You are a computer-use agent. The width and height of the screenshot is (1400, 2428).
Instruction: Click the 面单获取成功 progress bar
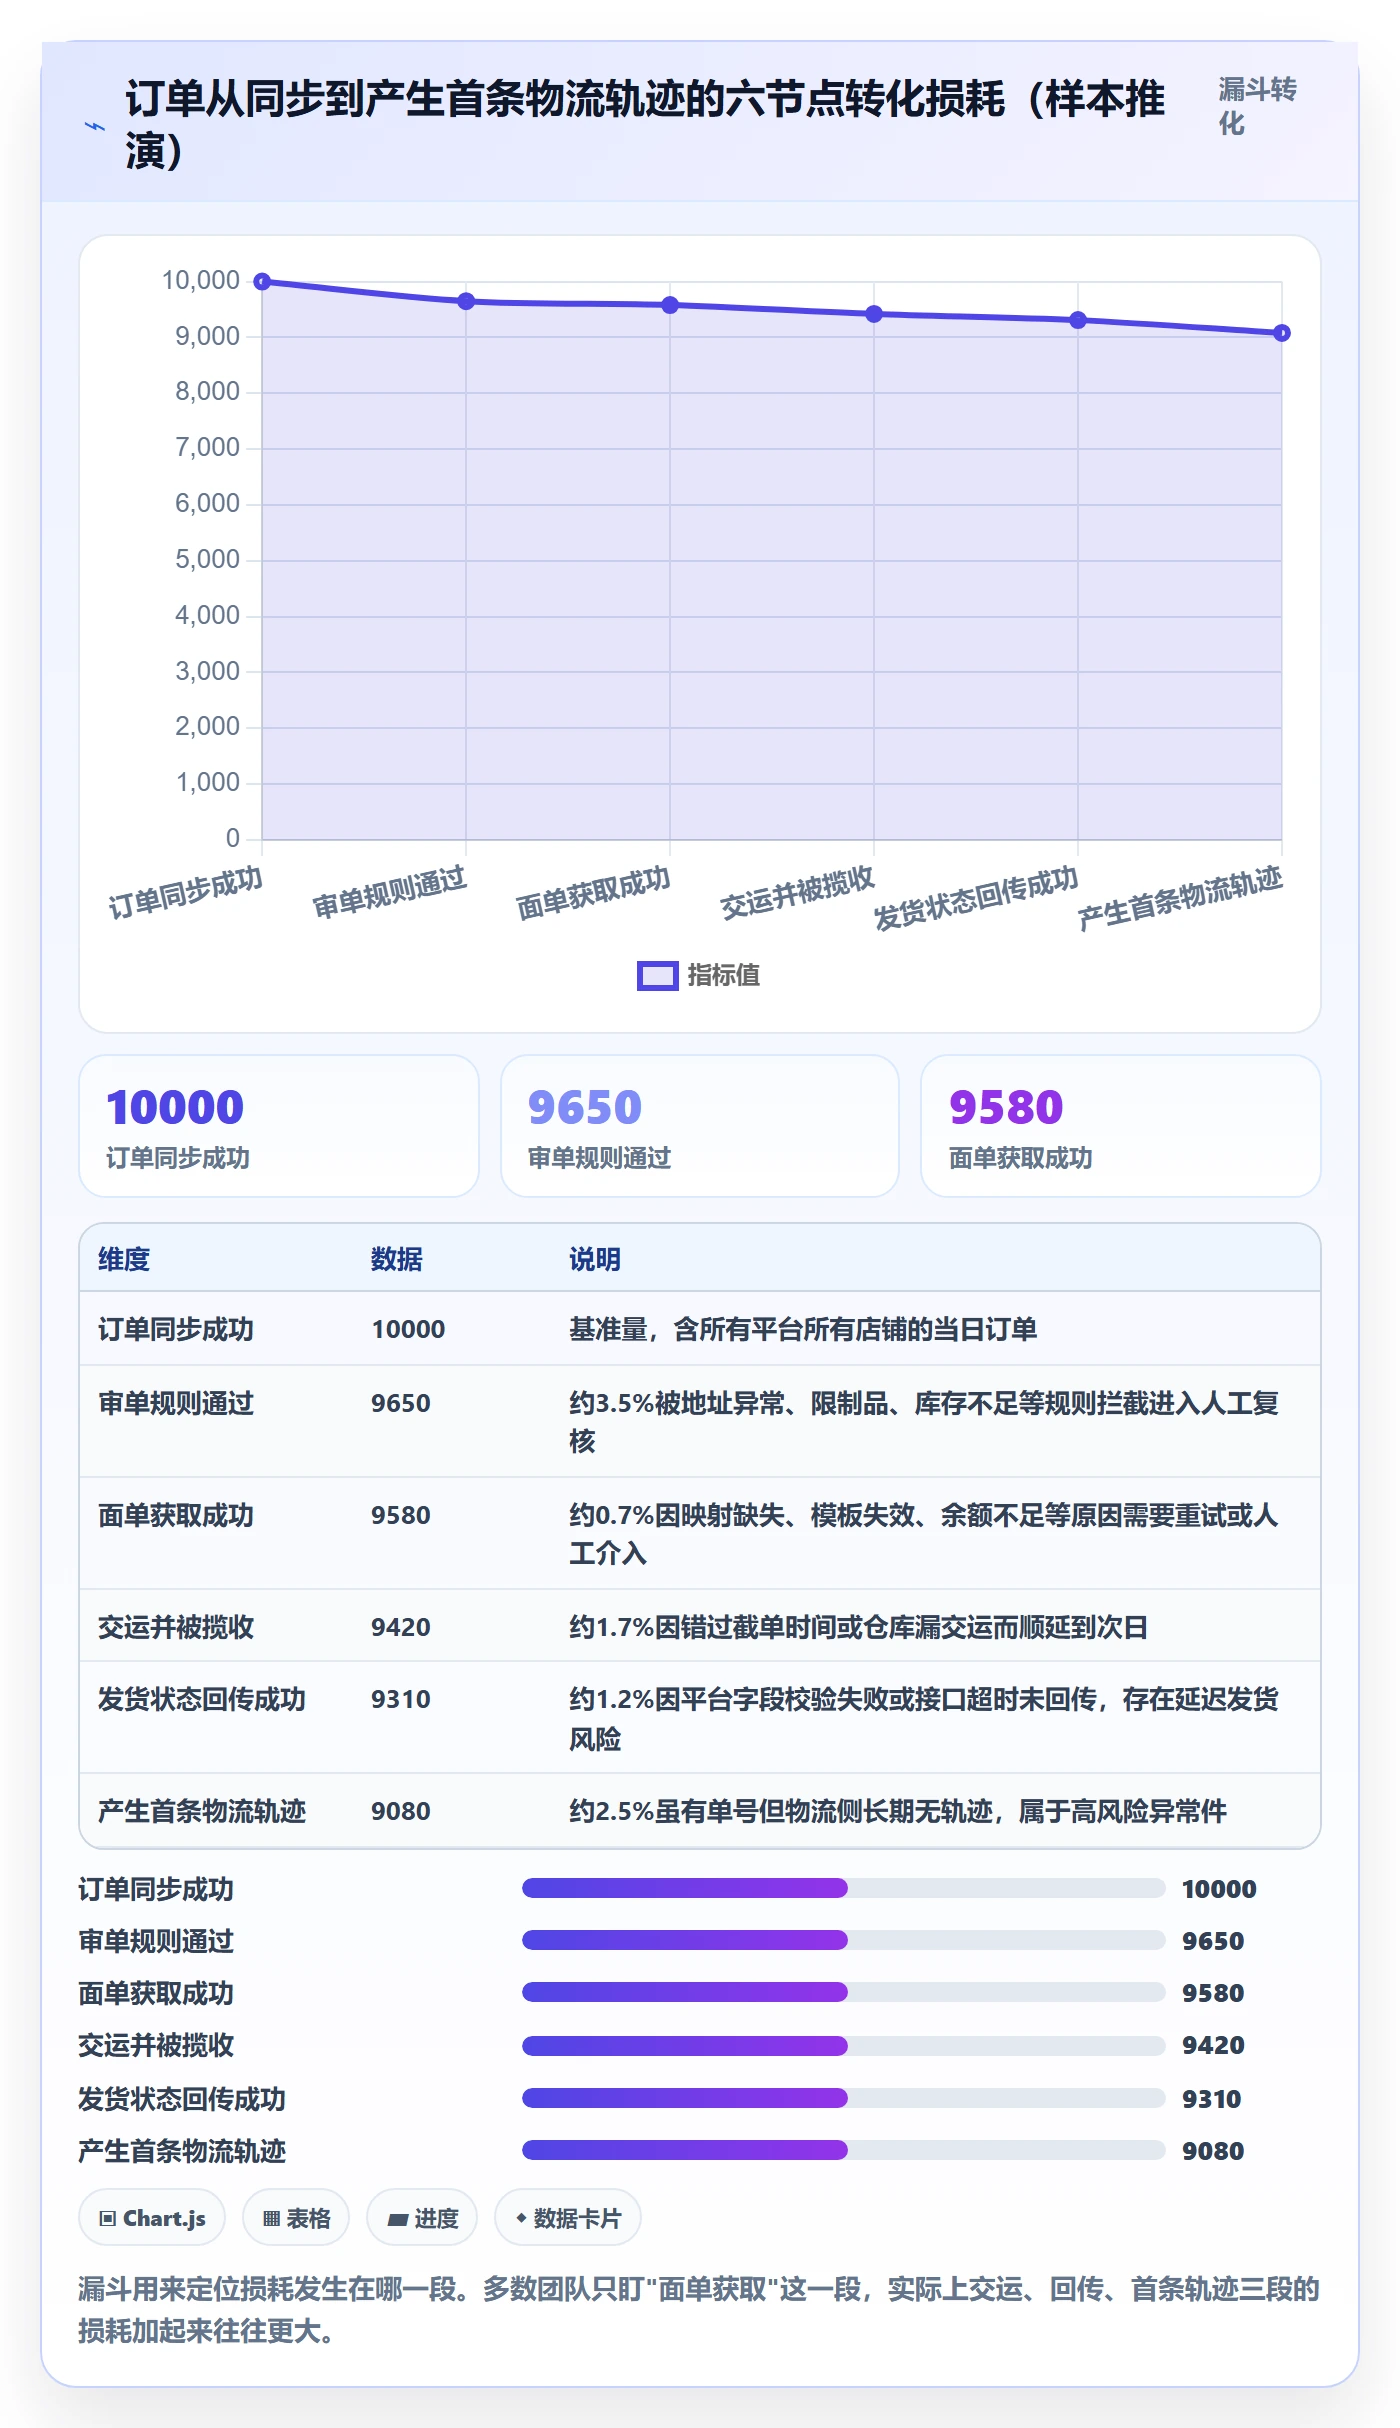pos(843,1992)
